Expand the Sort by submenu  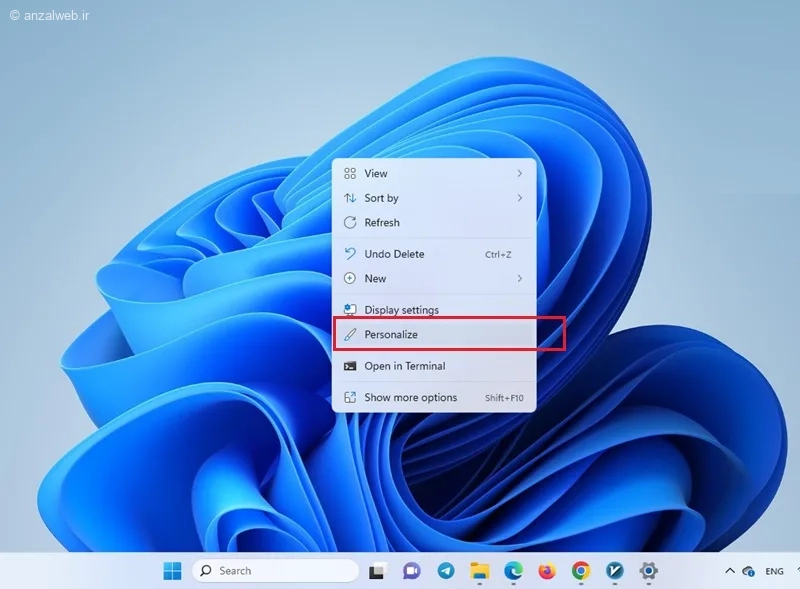click(x=434, y=198)
